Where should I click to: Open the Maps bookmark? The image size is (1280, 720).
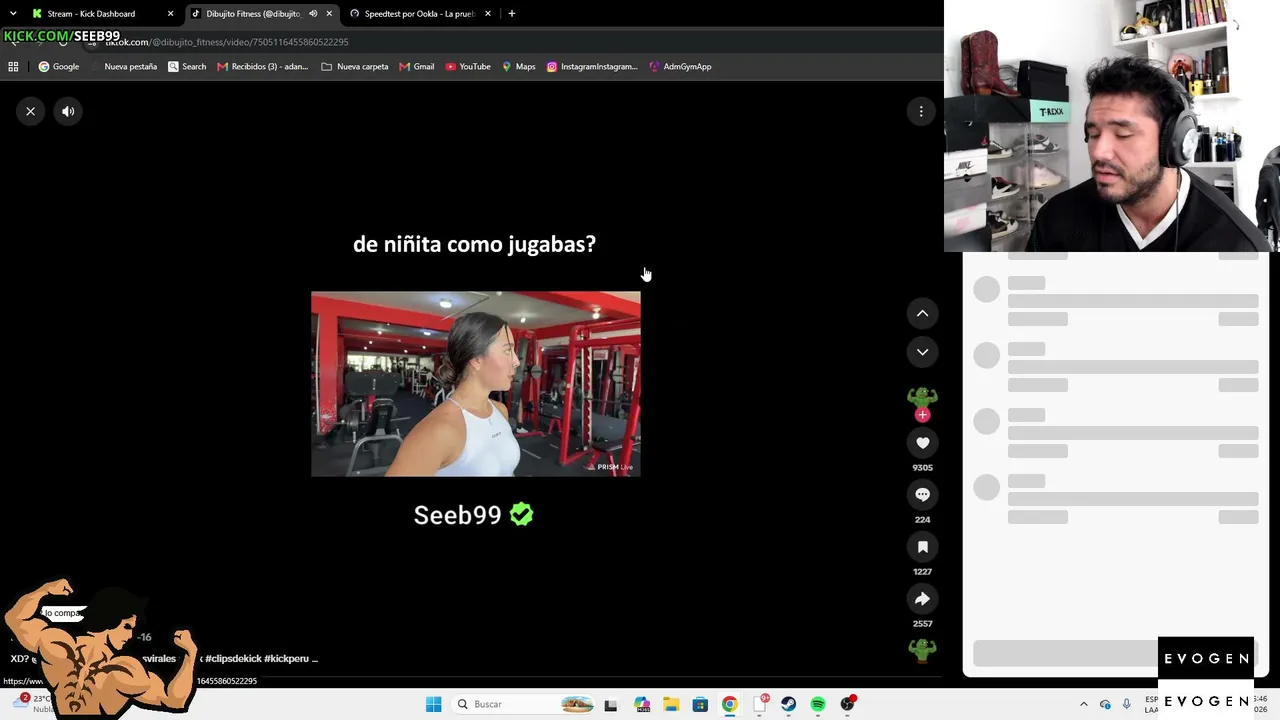519,67
